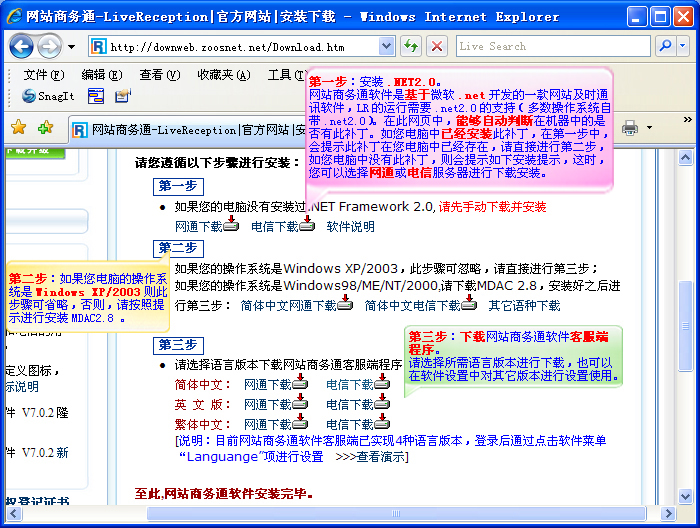Click 其它语种下载 link in 第二步
Viewport: 700px width, 528px height.
pos(525,305)
